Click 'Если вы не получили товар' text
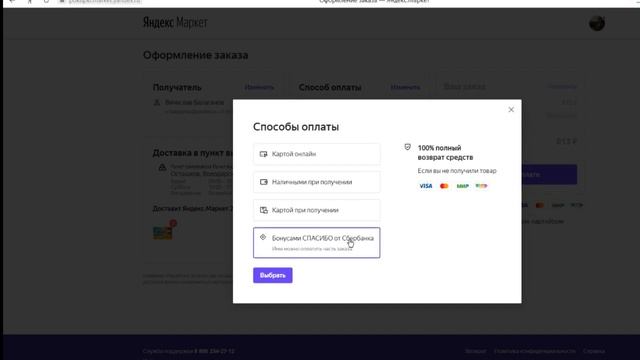 point(457,171)
